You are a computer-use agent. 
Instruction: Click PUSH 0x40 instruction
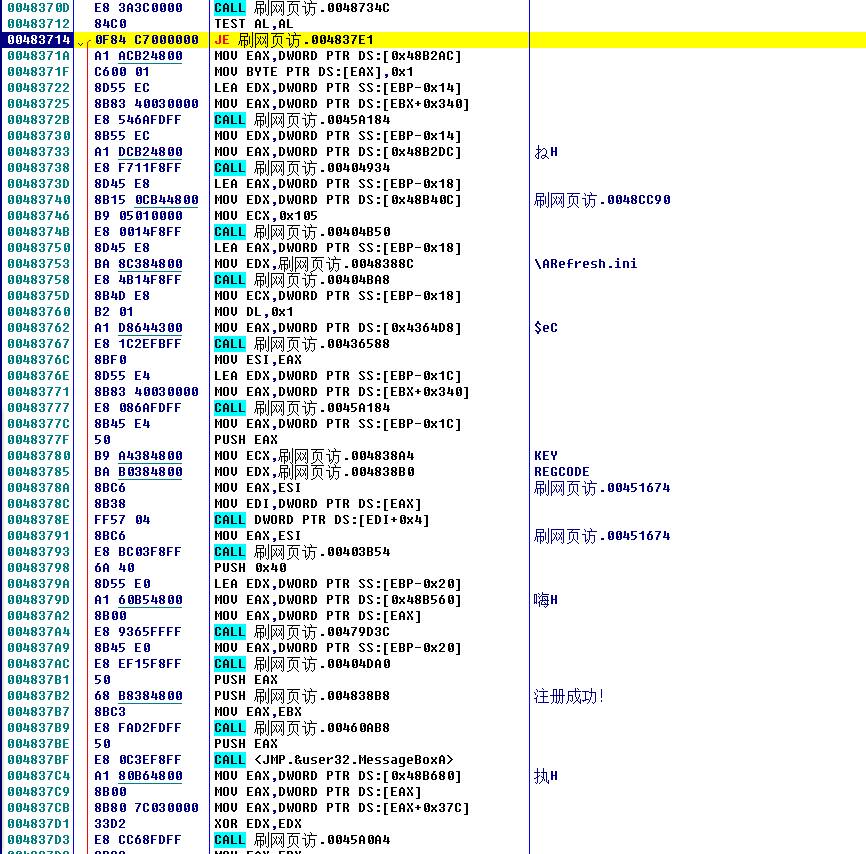(250, 568)
